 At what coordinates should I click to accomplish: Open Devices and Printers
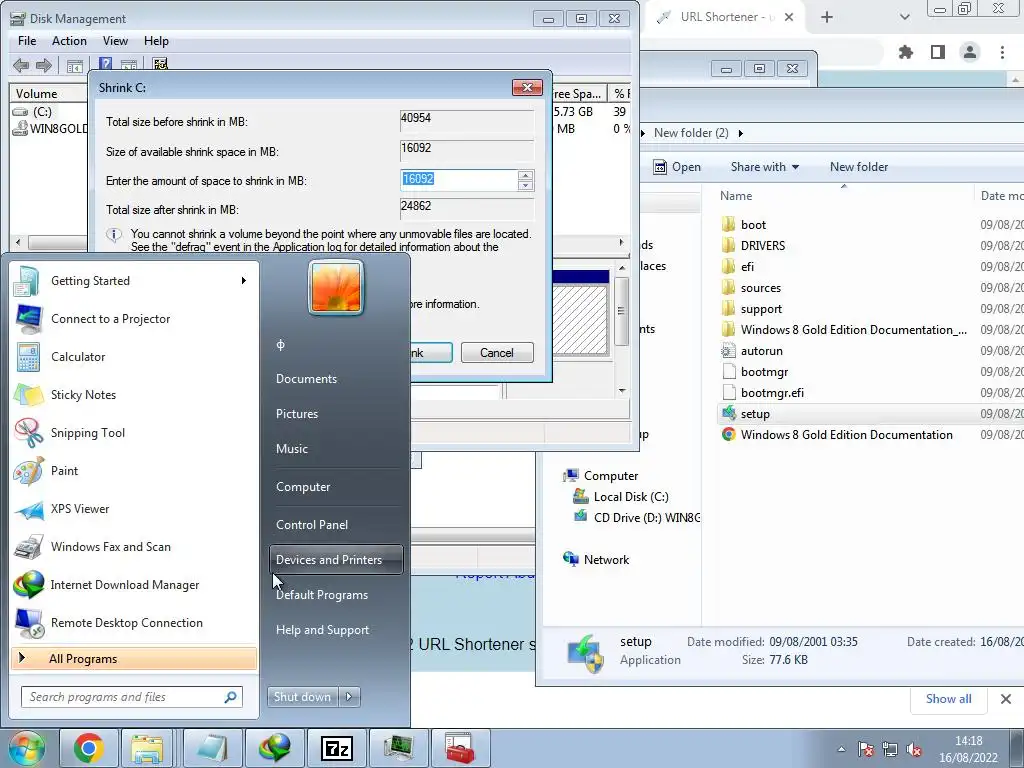coord(336,560)
